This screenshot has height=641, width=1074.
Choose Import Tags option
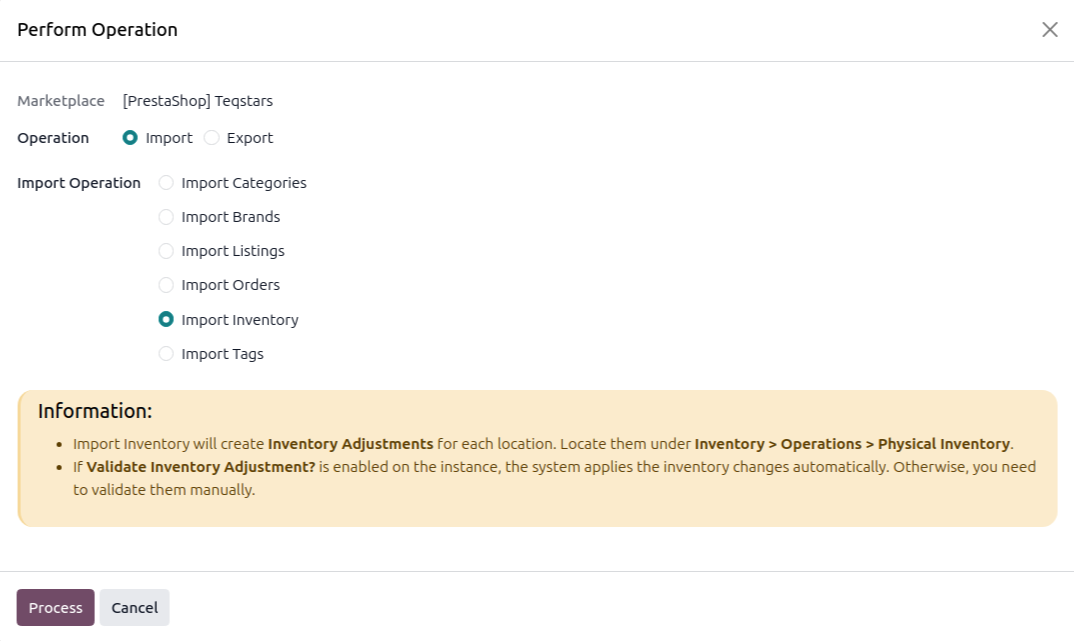[166, 353]
